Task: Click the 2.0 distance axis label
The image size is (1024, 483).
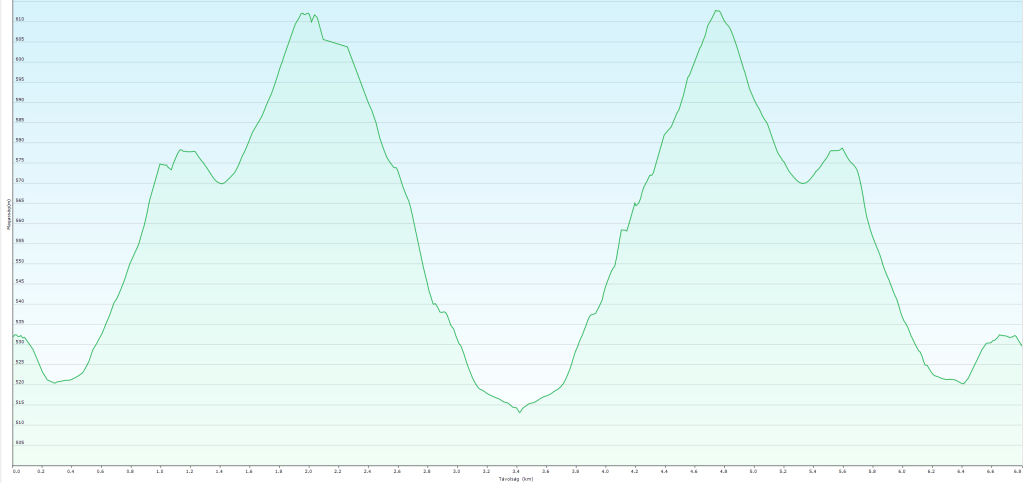Action: [309, 470]
